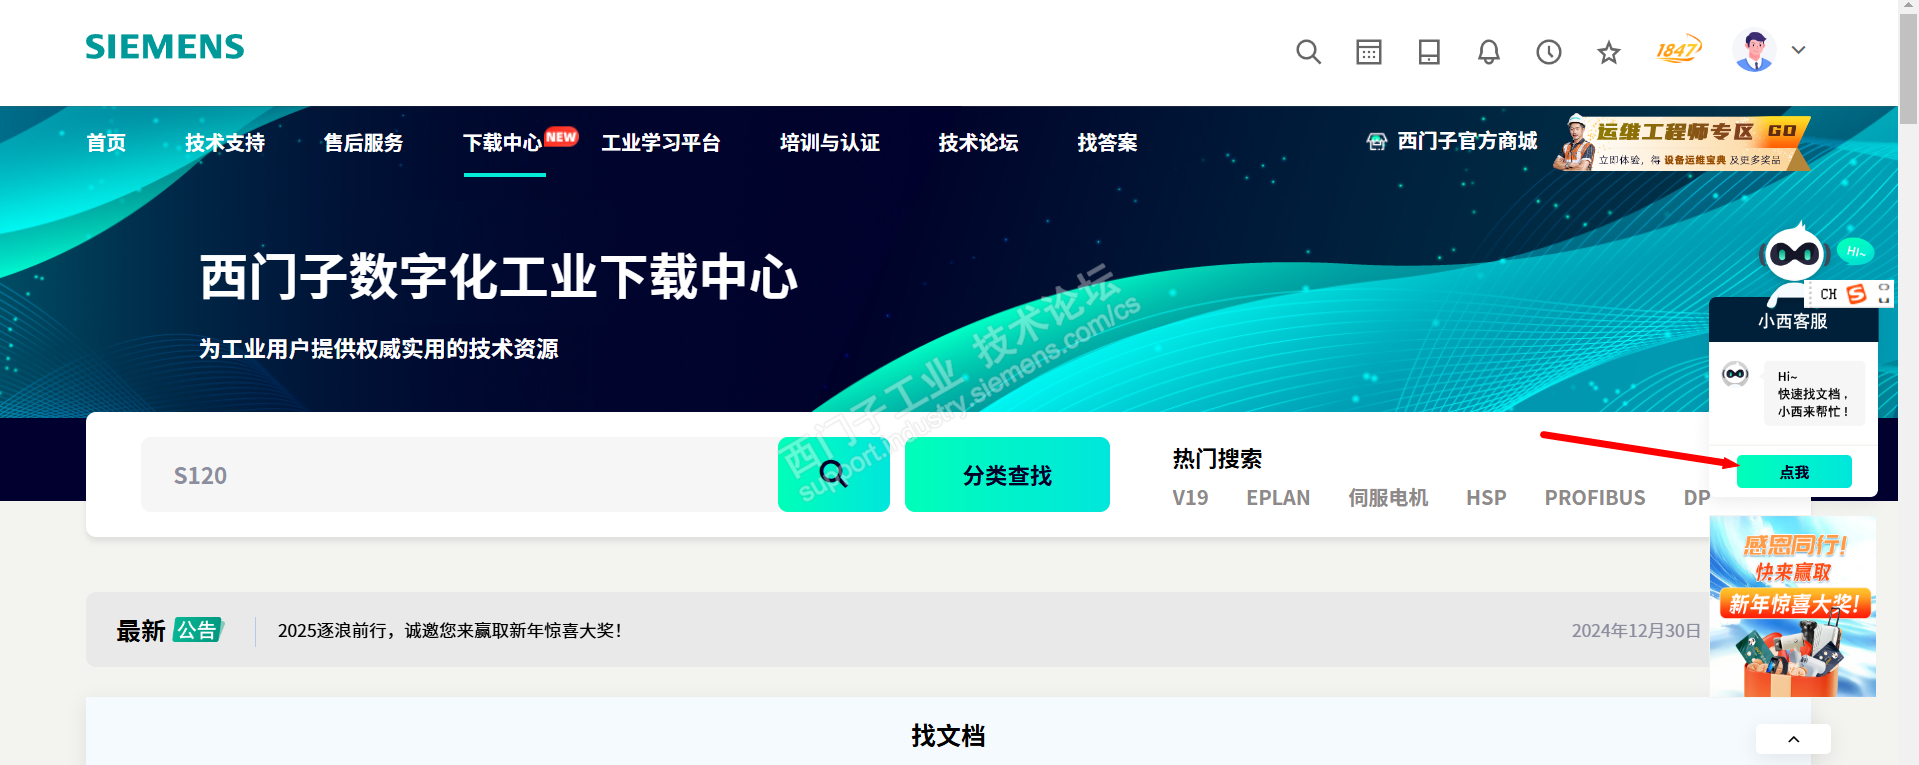Click the 西门子官方商城 shop icon
The width and height of the screenshot is (1919, 765).
coord(1377,141)
